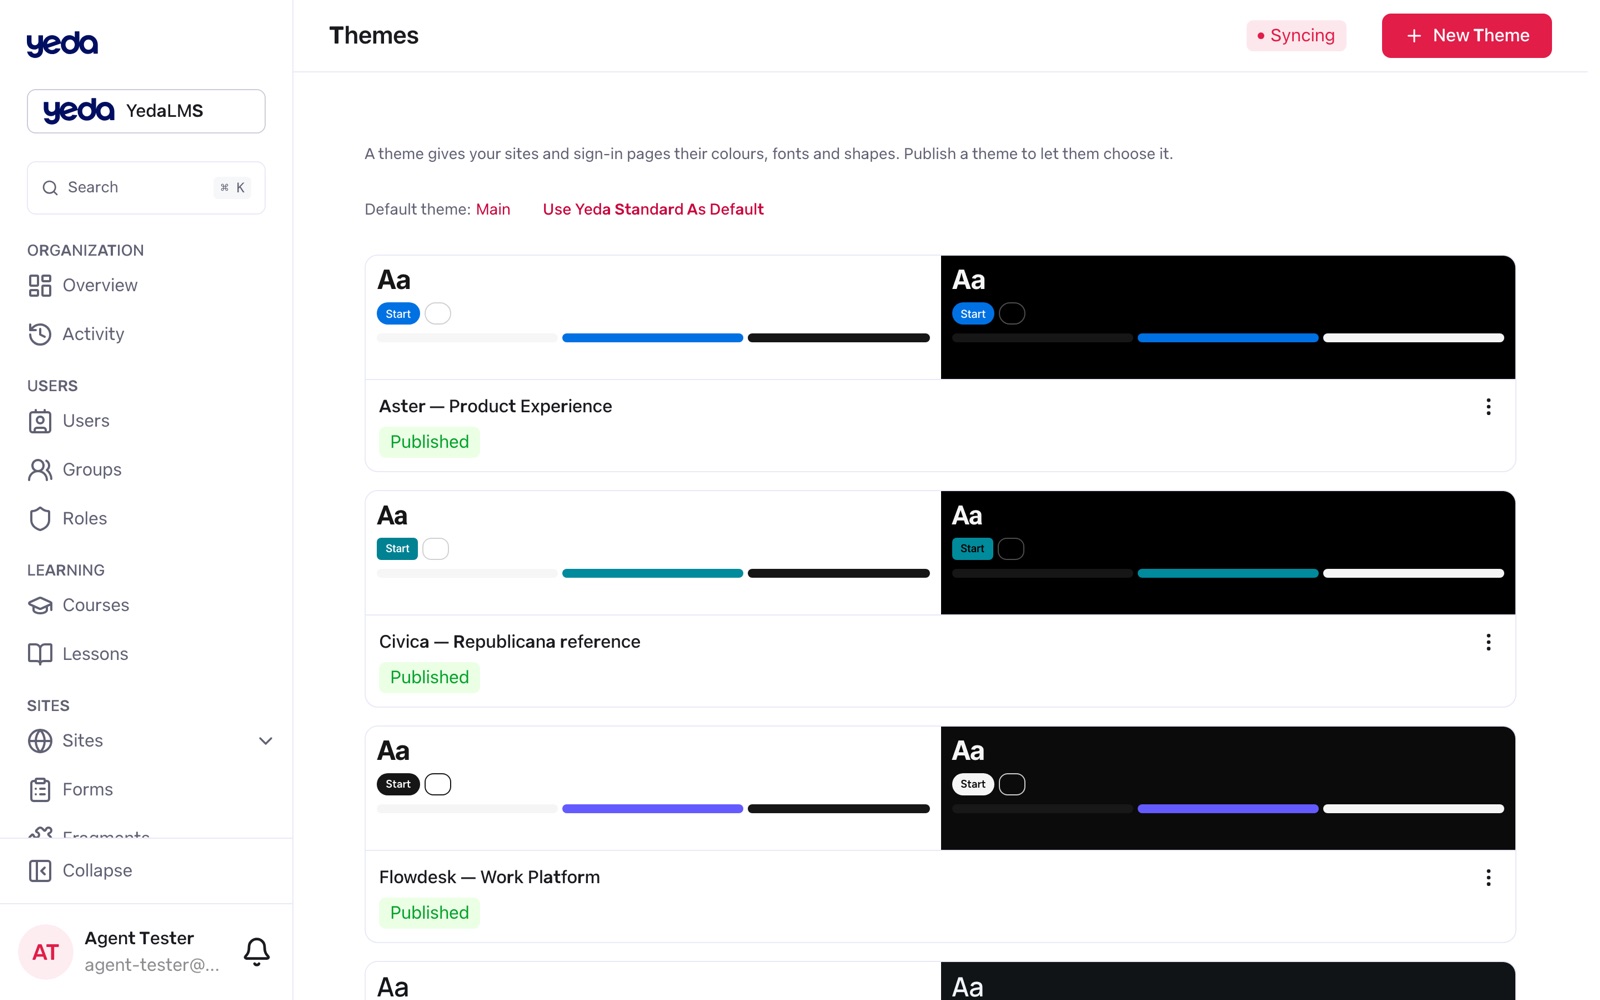Click Start button in Aster light preview

(398, 314)
